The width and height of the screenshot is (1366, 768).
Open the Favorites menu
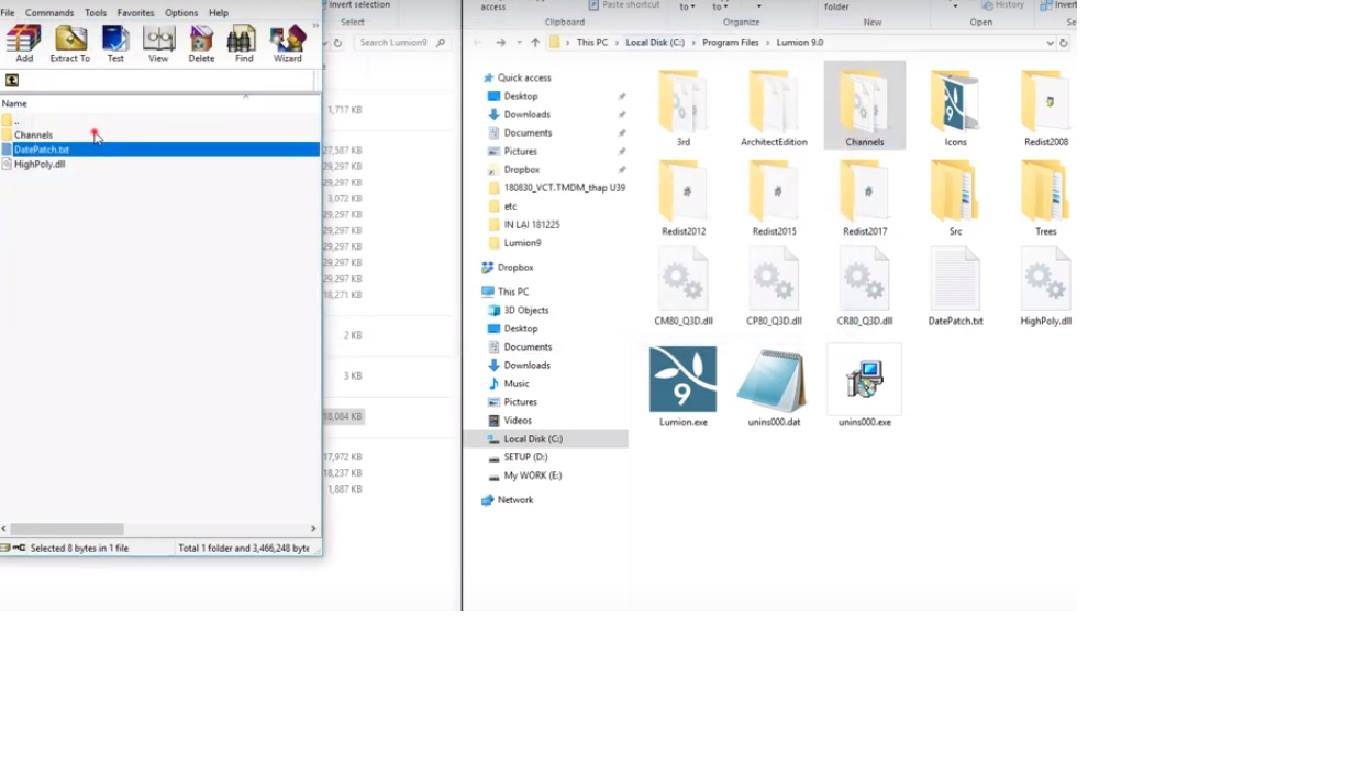click(136, 13)
